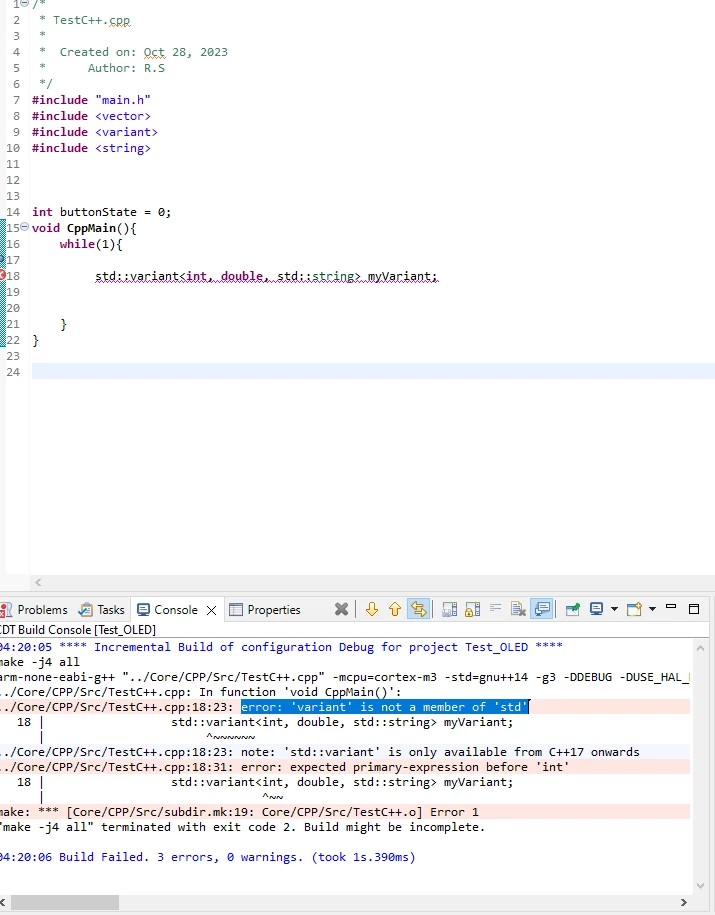Open dropdown next to Display Selected Console
The image size is (715, 915).
click(x=614, y=609)
